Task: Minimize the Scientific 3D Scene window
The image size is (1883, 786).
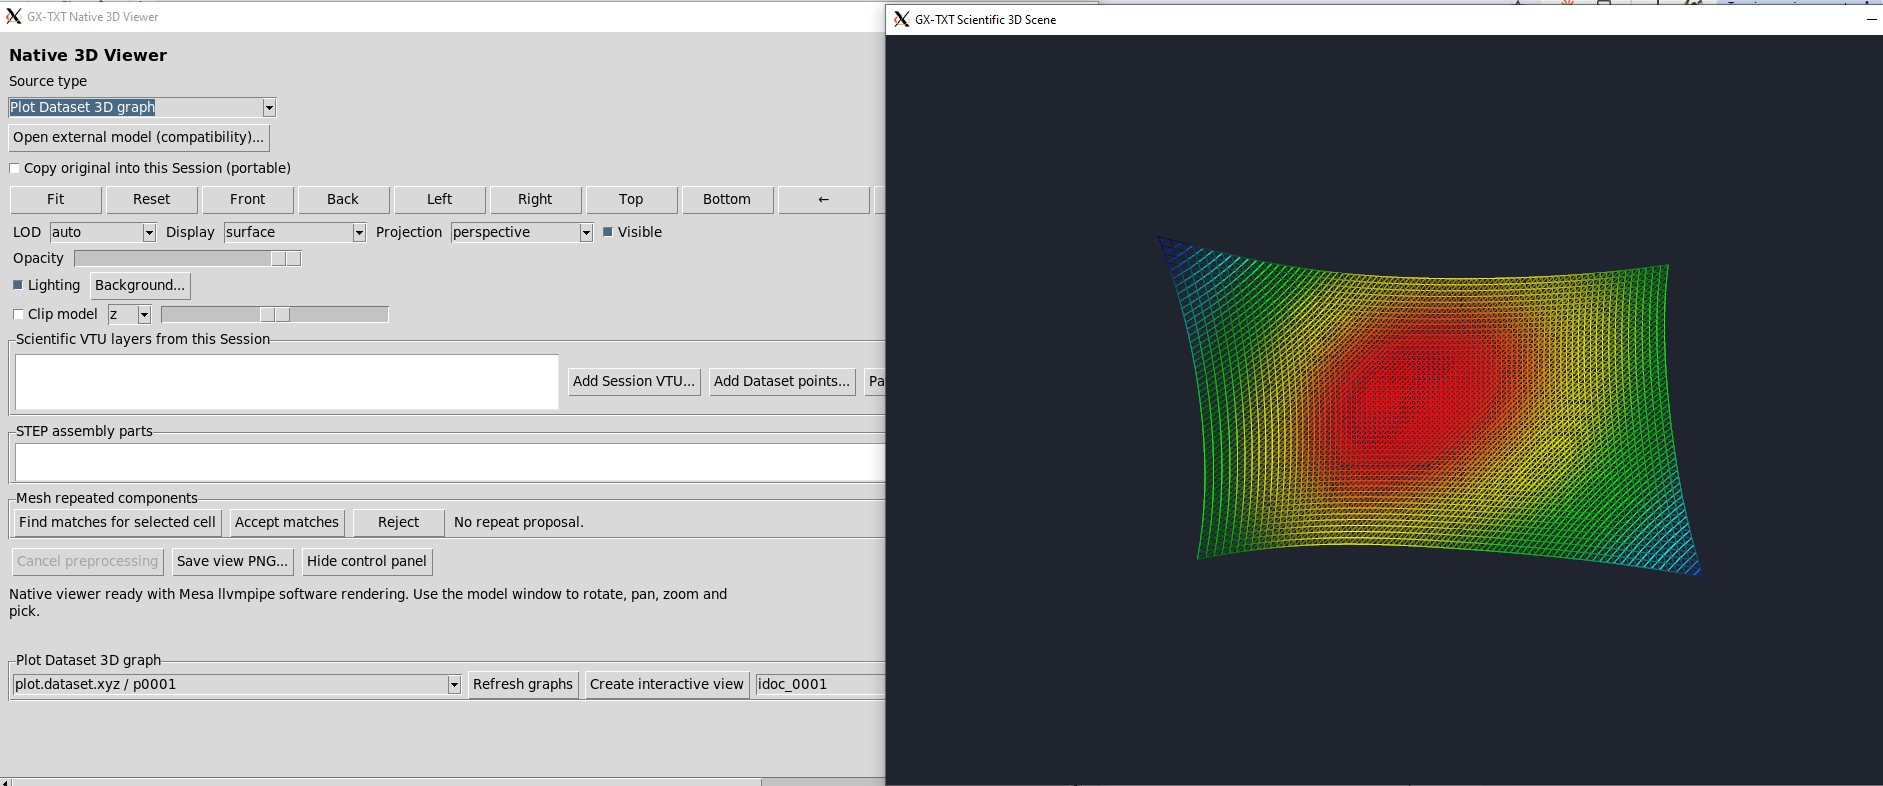Action: click(x=1871, y=19)
